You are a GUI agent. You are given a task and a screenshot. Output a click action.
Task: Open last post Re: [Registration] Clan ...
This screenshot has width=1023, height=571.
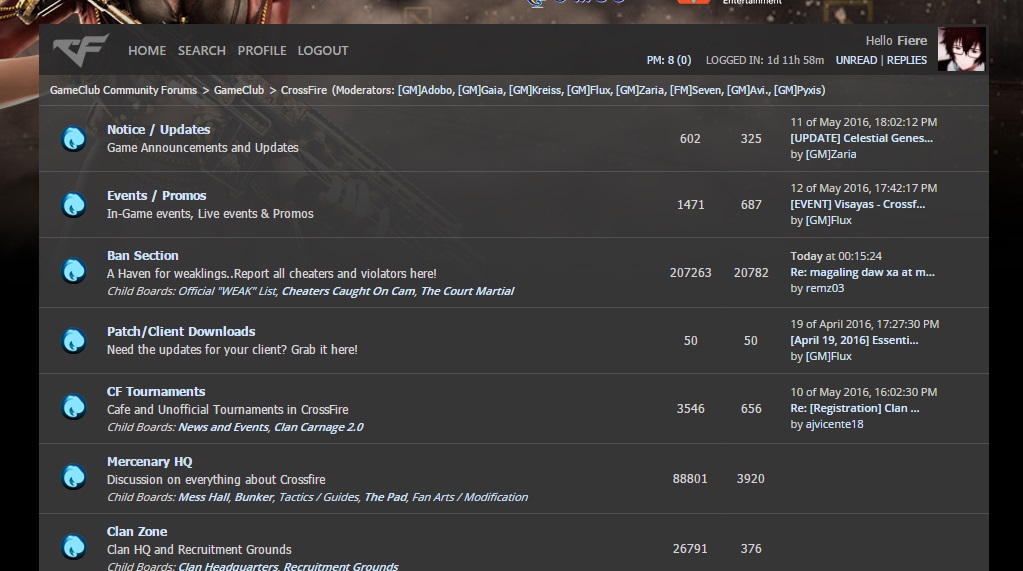(x=855, y=408)
